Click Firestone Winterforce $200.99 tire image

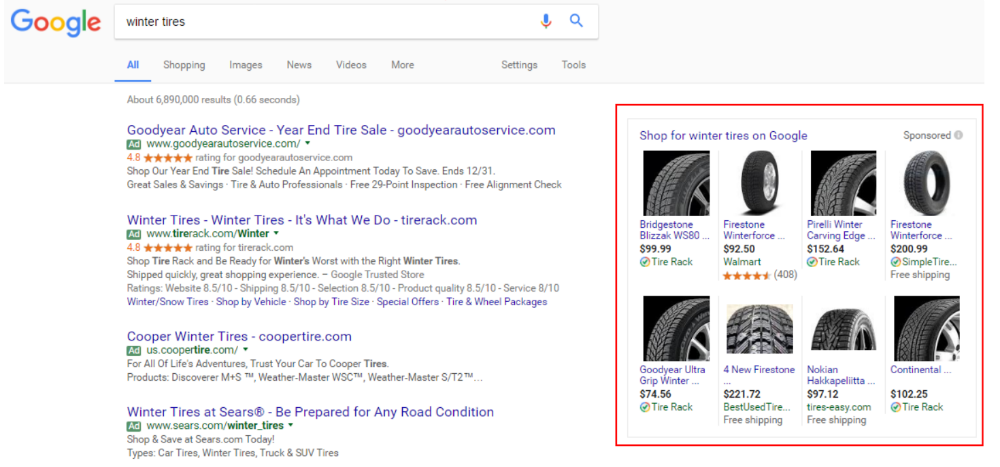tap(927, 183)
